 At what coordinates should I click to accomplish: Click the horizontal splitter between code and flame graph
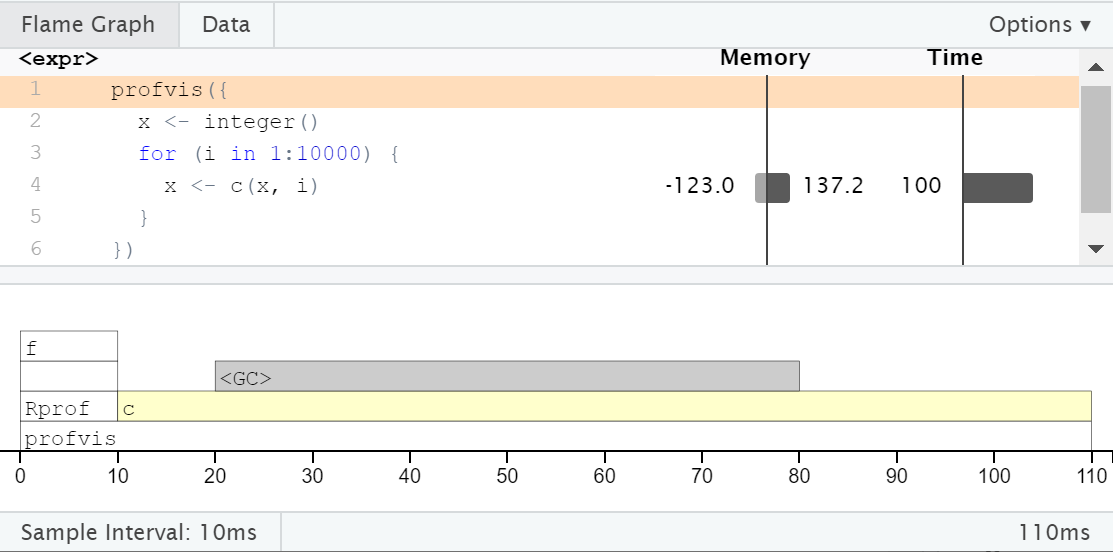(x=556, y=275)
